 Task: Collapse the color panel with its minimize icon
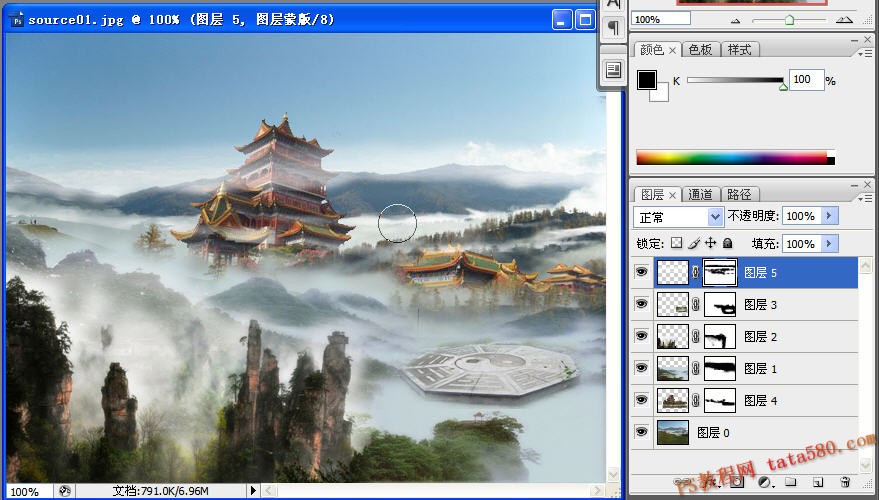[854, 40]
